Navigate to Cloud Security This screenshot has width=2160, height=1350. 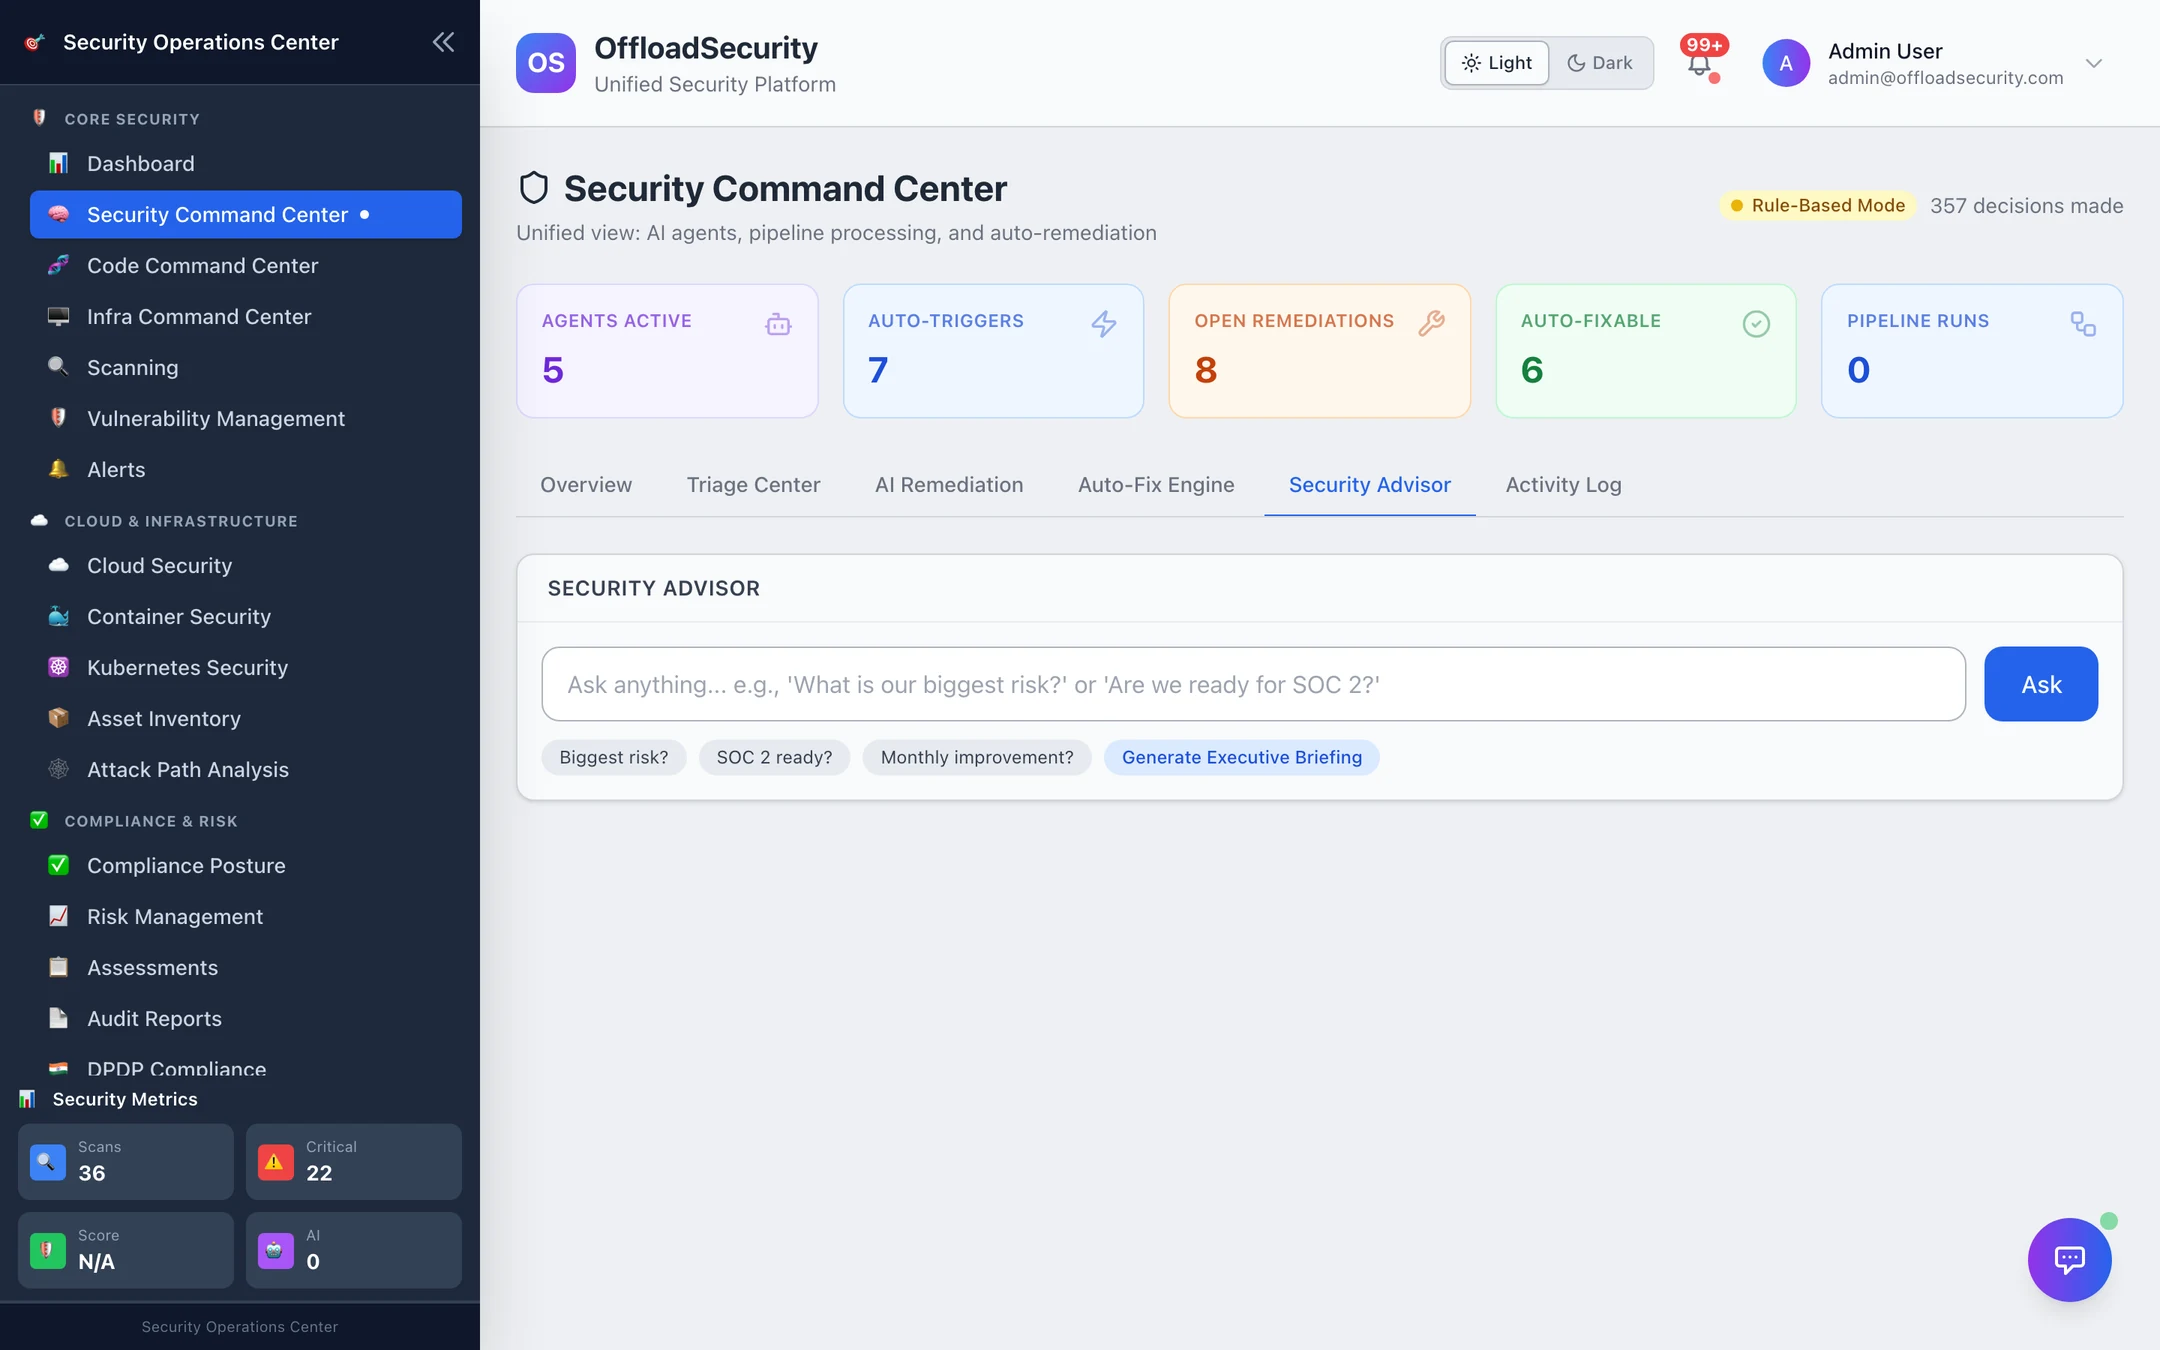[246, 565]
